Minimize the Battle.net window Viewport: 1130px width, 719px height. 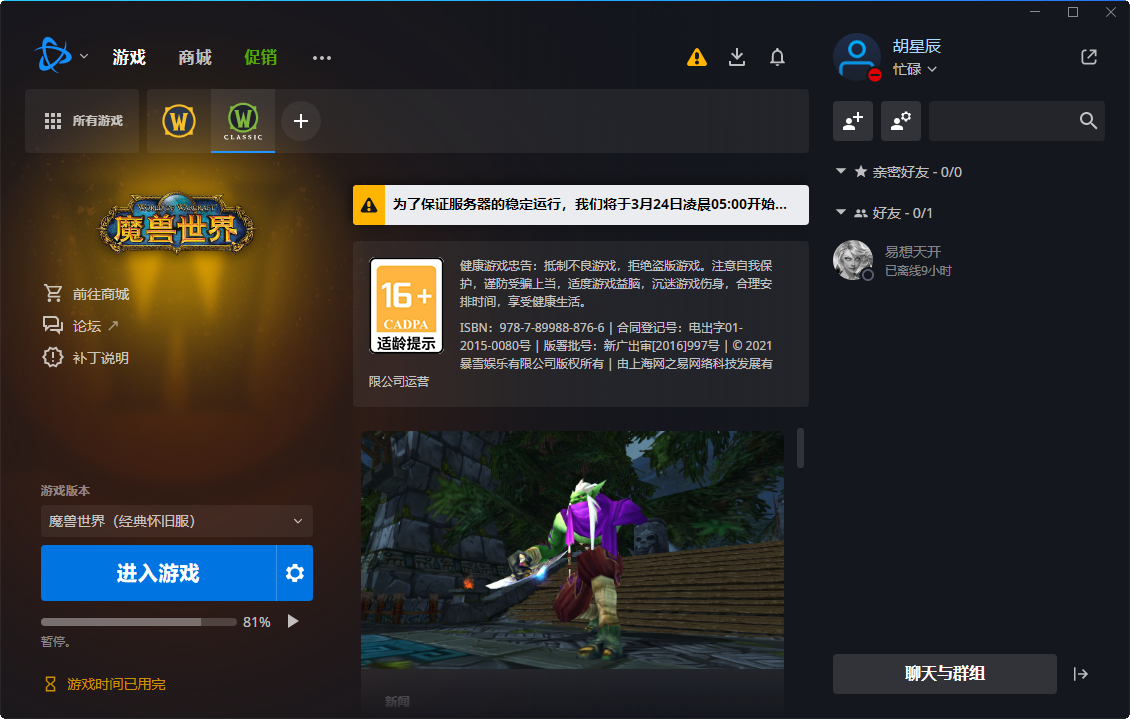(x=1035, y=12)
